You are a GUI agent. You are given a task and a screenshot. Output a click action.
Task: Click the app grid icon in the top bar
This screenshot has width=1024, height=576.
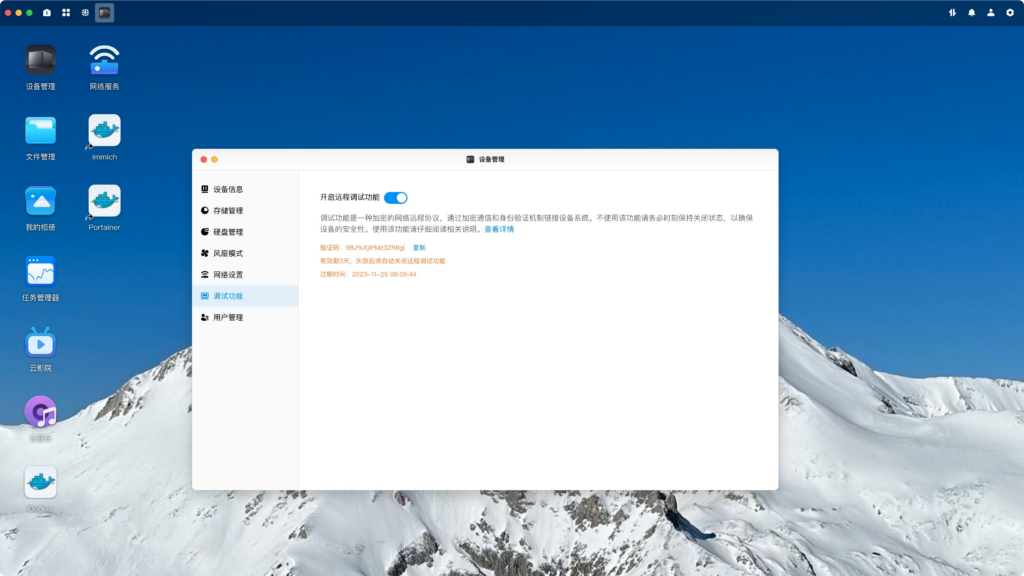click(x=66, y=13)
